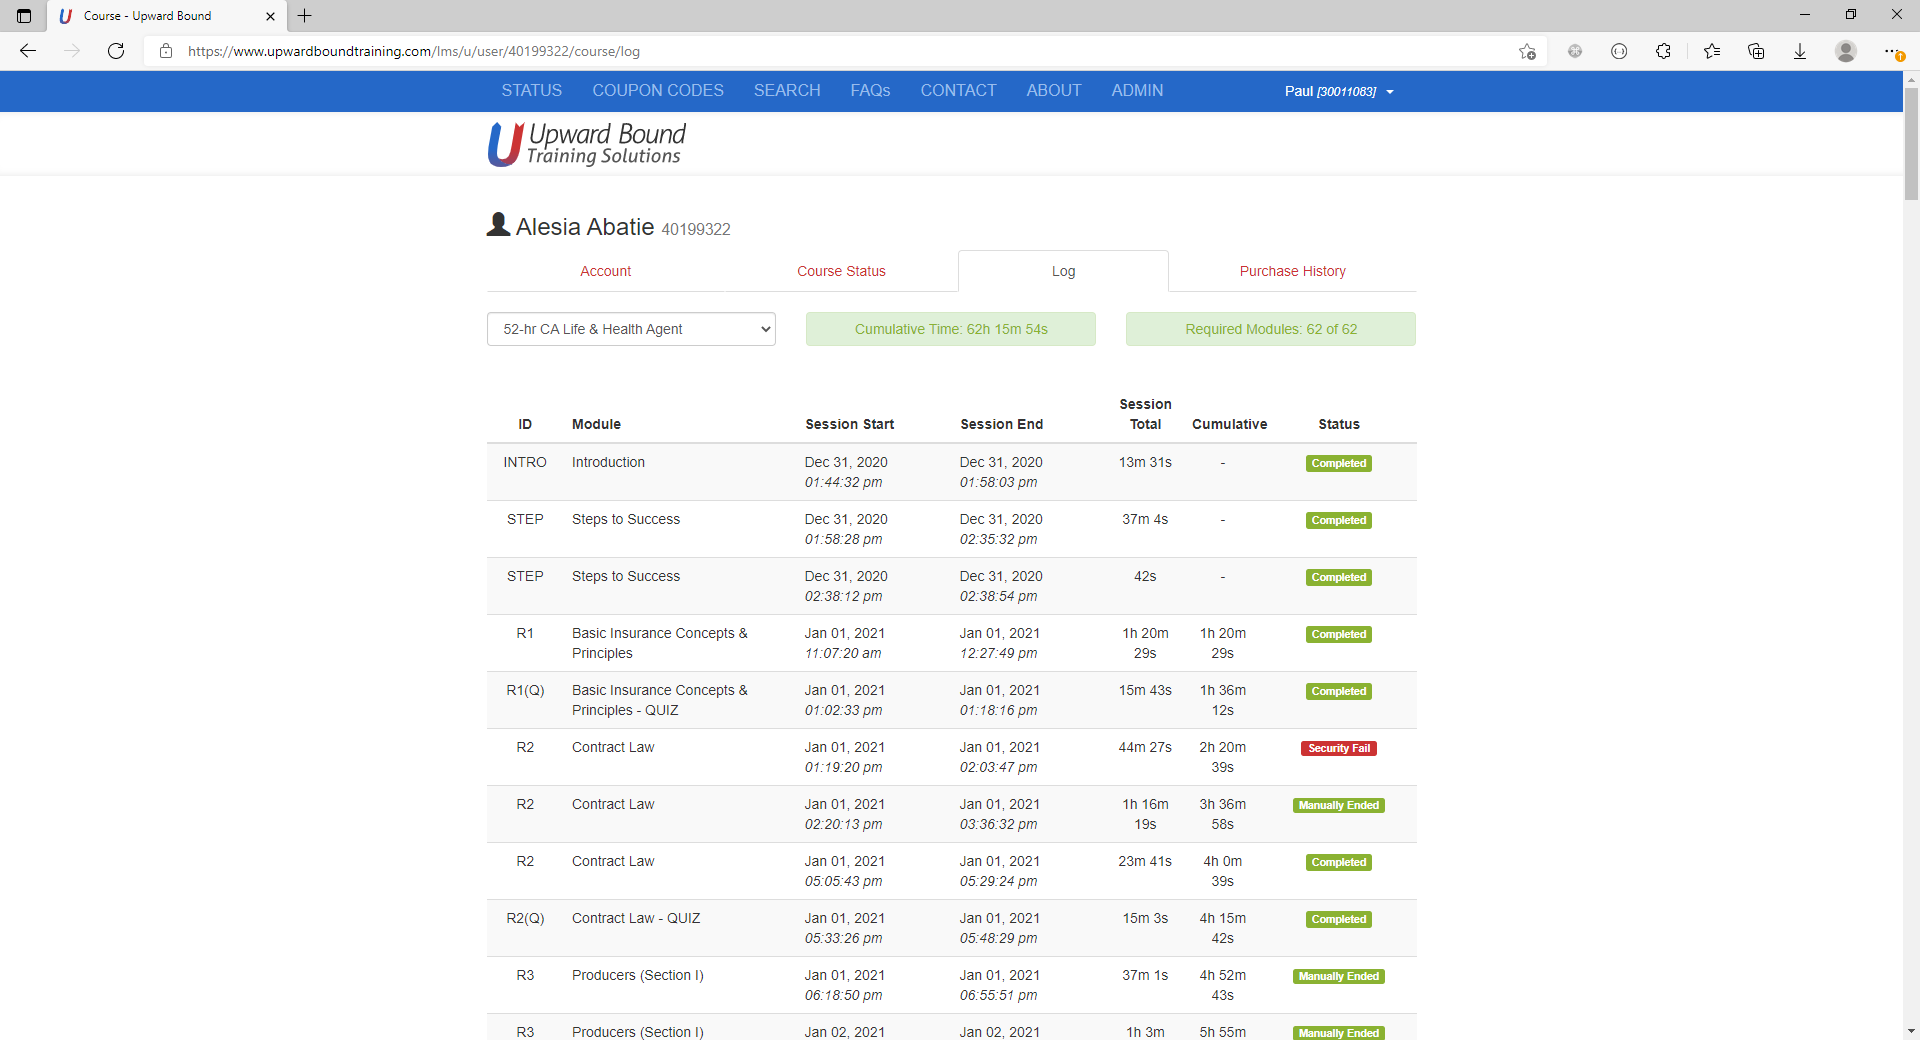Open the STATUS menu item

pos(532,91)
